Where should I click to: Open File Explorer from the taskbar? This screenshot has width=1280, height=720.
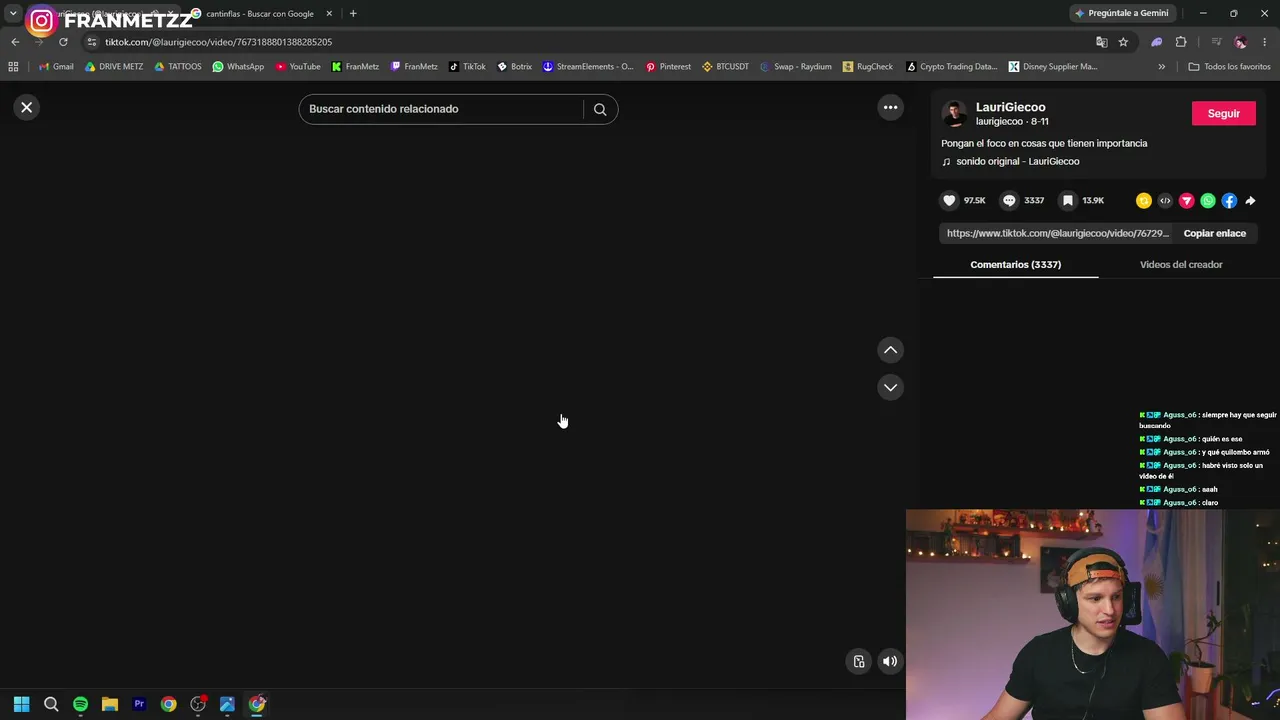point(110,704)
